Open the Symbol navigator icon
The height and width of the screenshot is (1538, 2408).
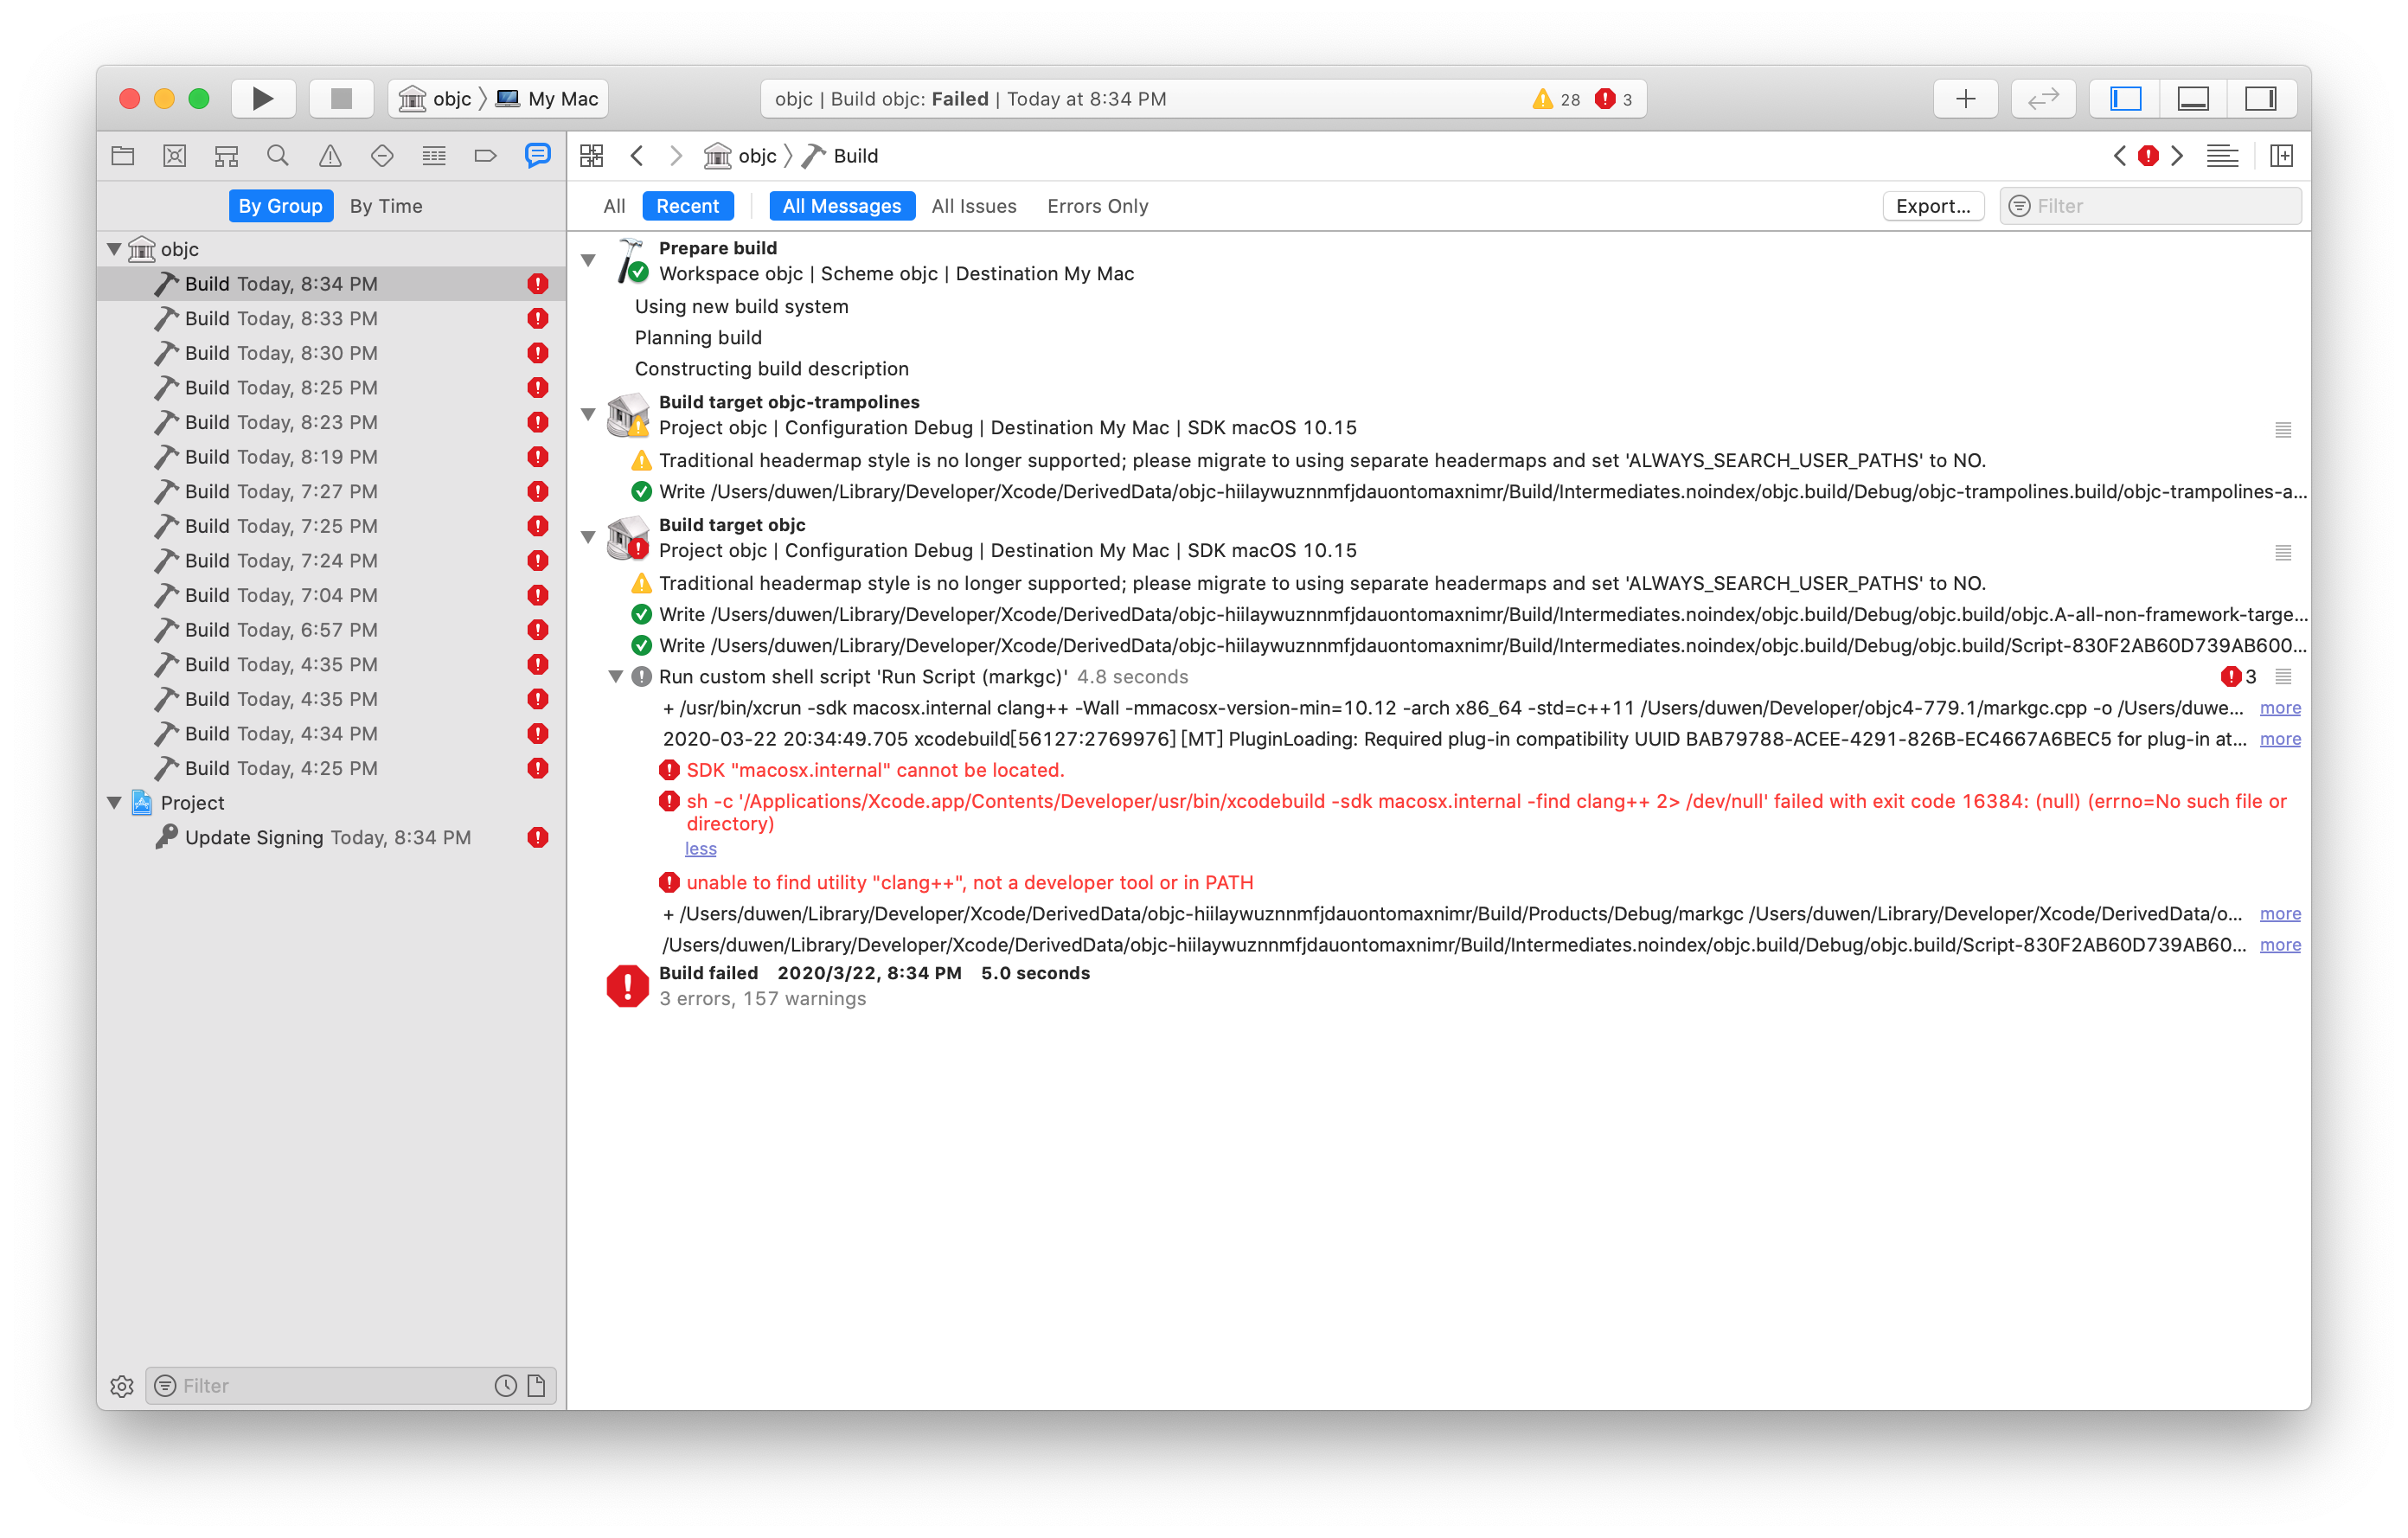pyautogui.click(x=227, y=155)
